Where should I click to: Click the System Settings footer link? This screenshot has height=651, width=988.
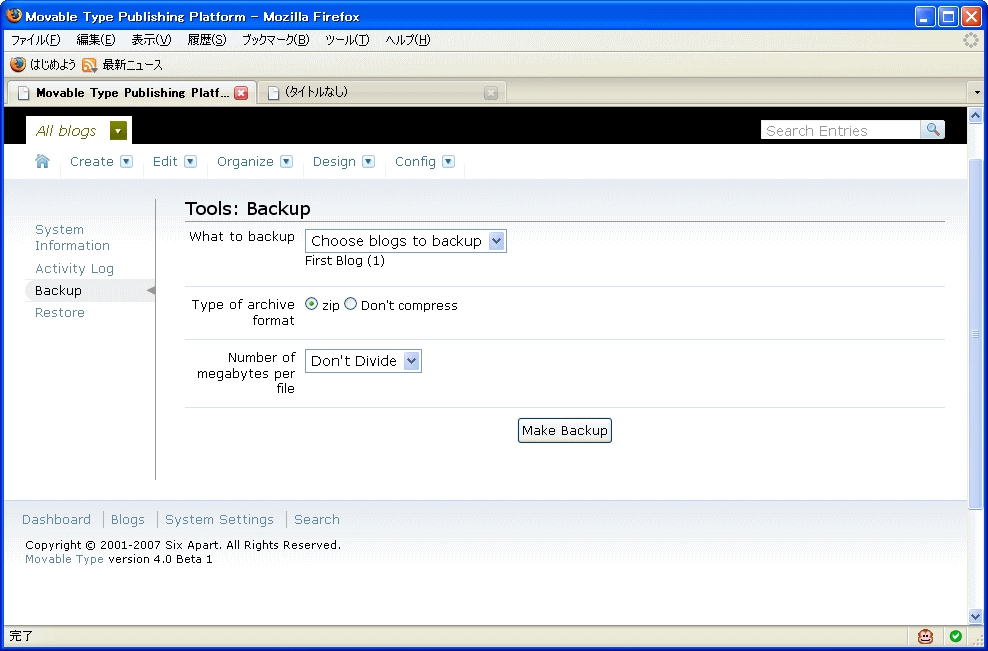[219, 519]
